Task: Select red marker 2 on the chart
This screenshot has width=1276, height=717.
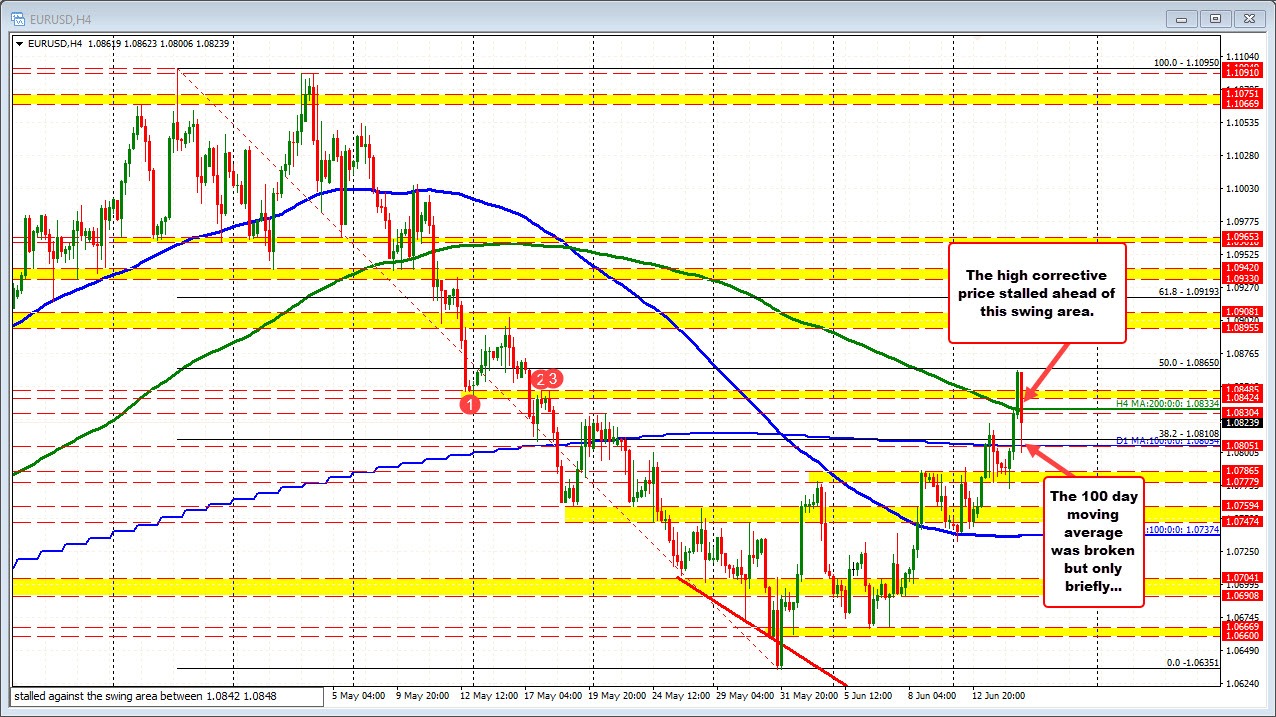Action: tap(538, 380)
